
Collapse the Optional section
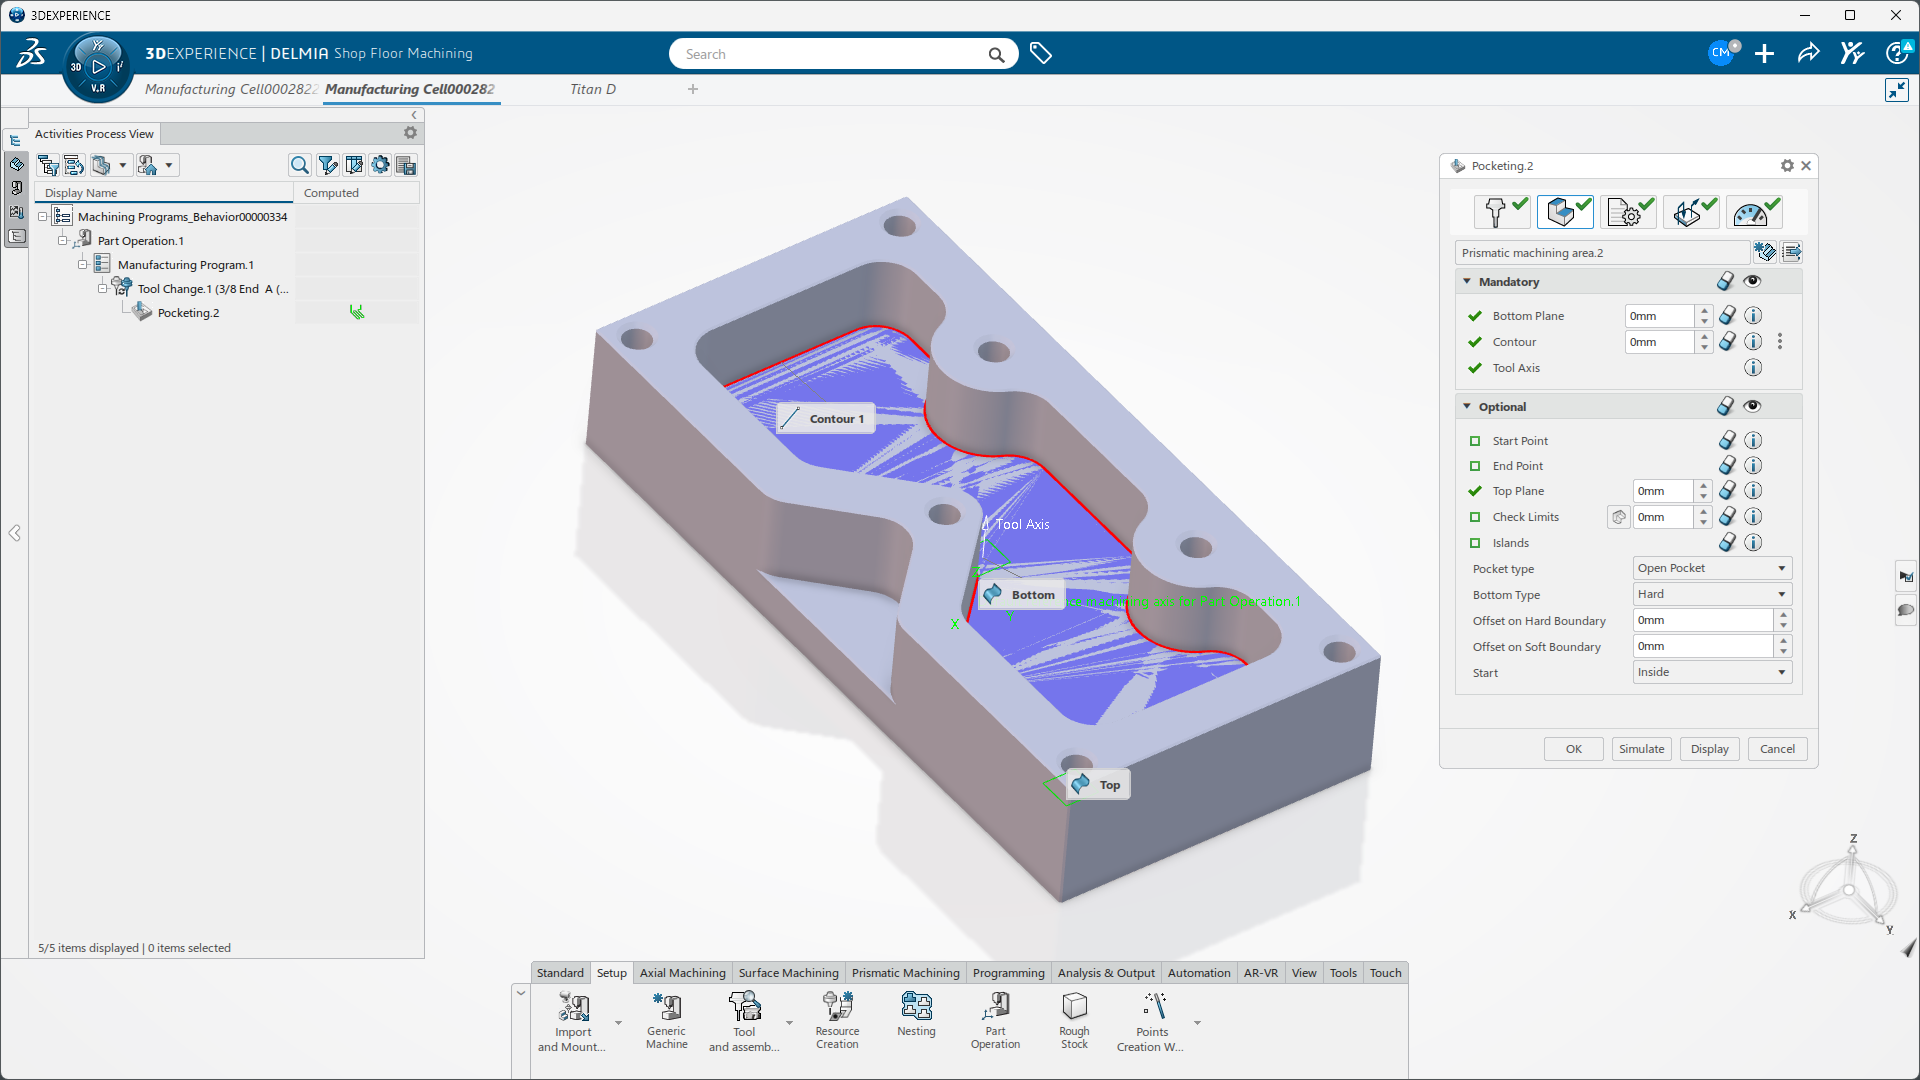click(1467, 407)
